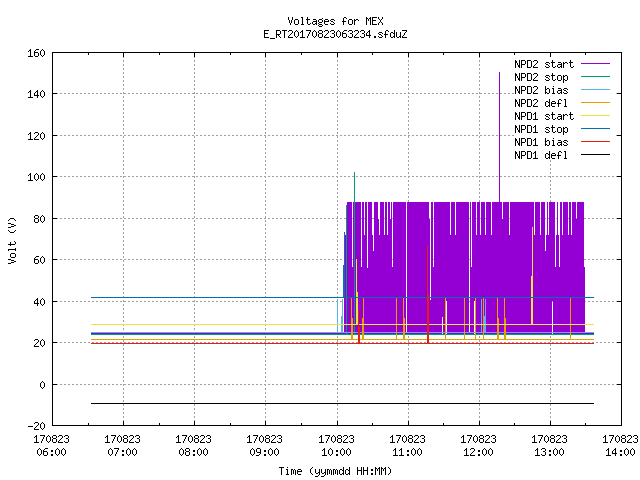
Task: Click the x-axis tick 170823 11:00
Action: click(407, 446)
